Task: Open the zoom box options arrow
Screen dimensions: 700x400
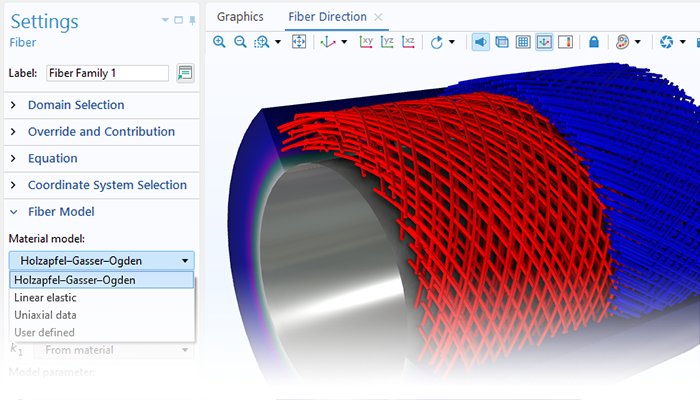Action: coord(278,42)
